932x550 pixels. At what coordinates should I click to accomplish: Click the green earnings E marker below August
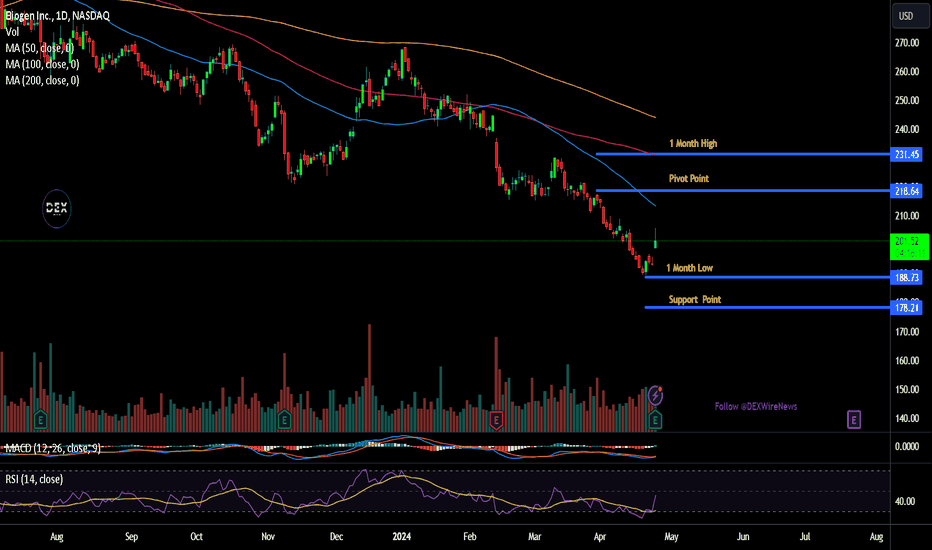tap(40, 420)
